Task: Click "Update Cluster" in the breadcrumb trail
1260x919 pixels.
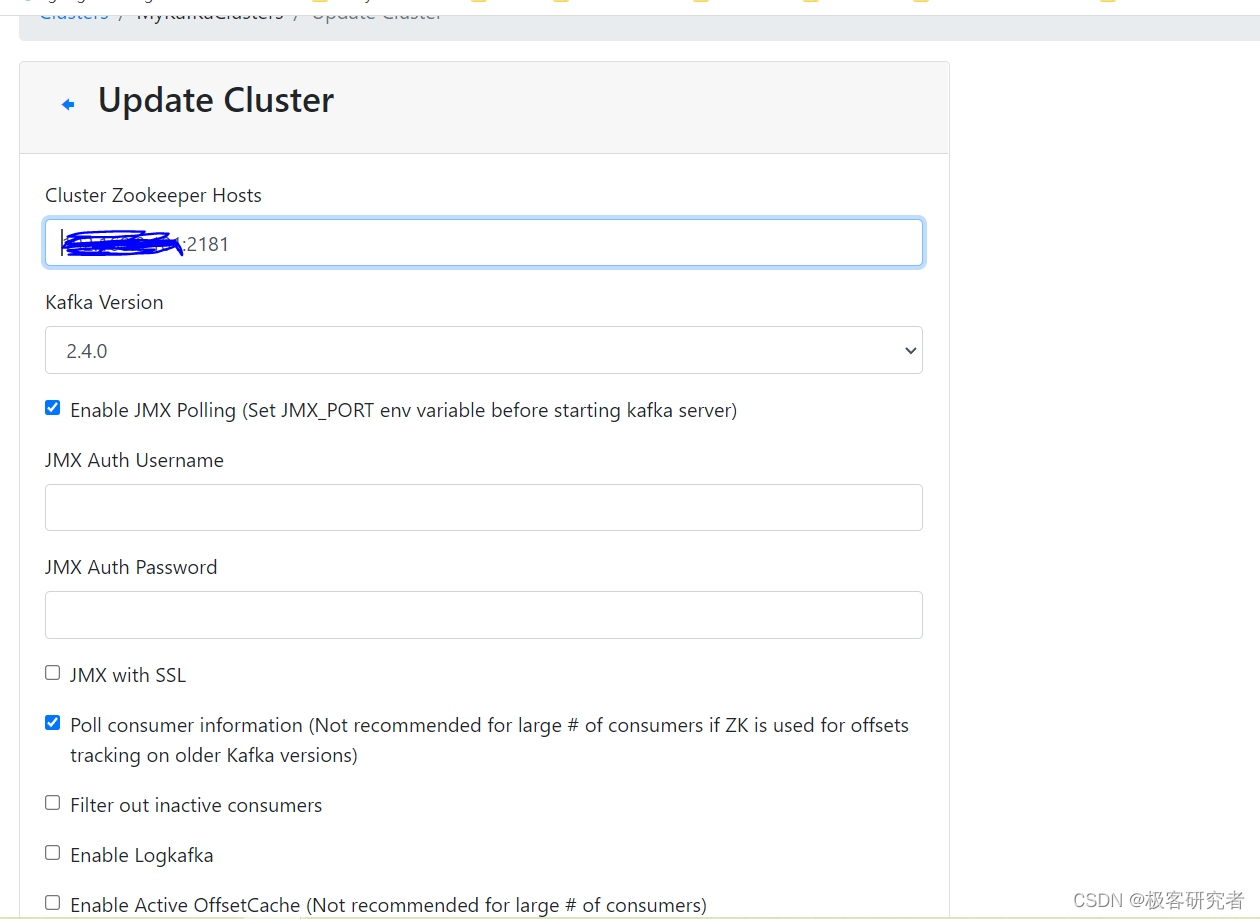Action: point(376,13)
